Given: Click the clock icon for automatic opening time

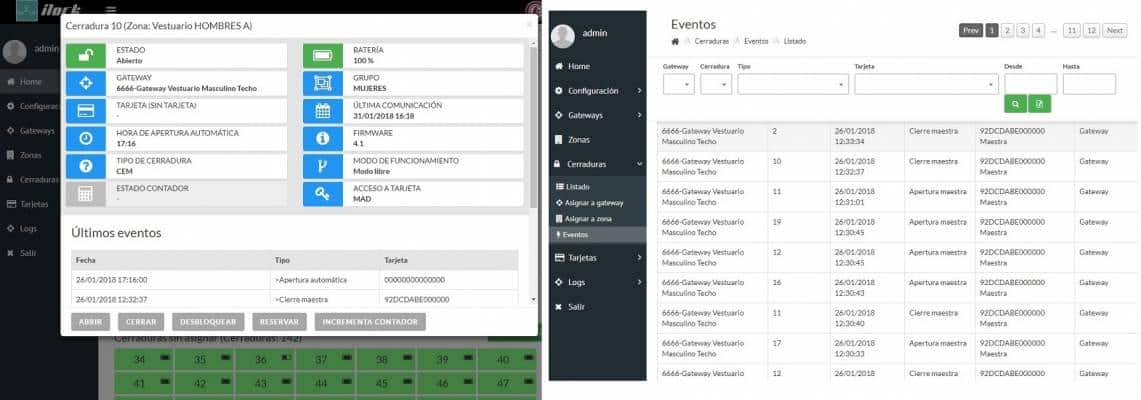Looking at the screenshot, I should point(85,138).
